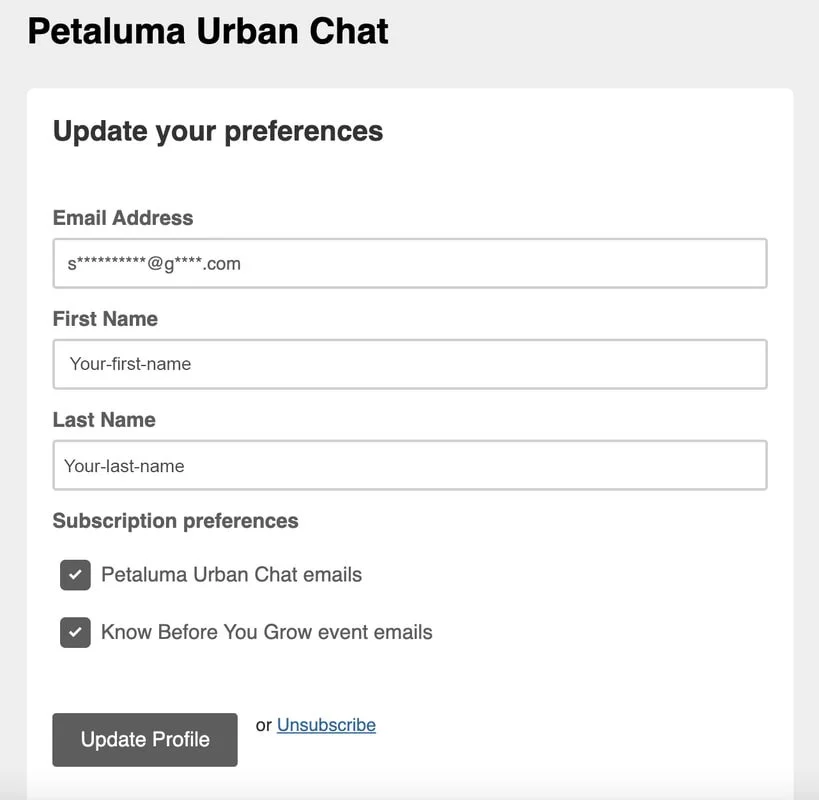Open the Unsubscribe link
The image size is (819, 800).
pos(326,725)
